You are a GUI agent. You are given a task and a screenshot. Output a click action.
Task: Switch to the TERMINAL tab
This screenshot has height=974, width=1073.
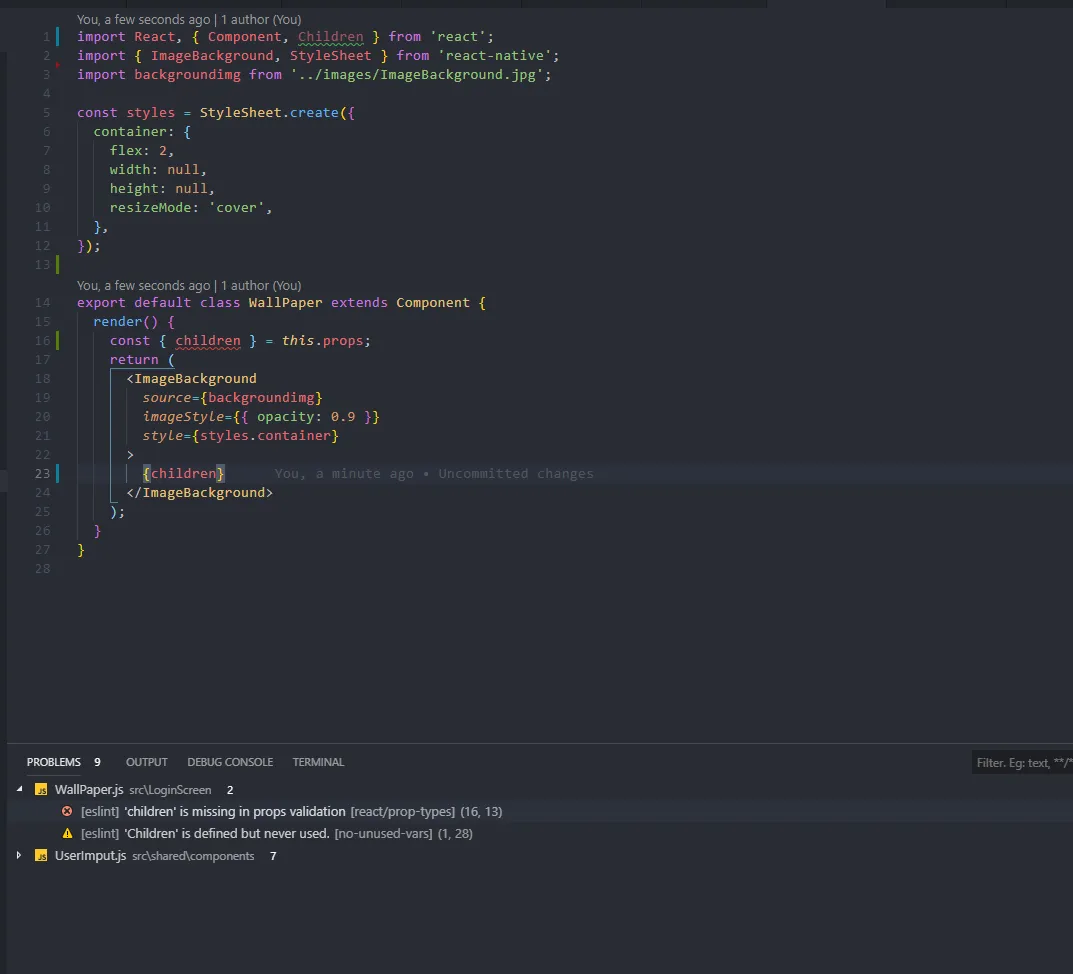(318, 762)
